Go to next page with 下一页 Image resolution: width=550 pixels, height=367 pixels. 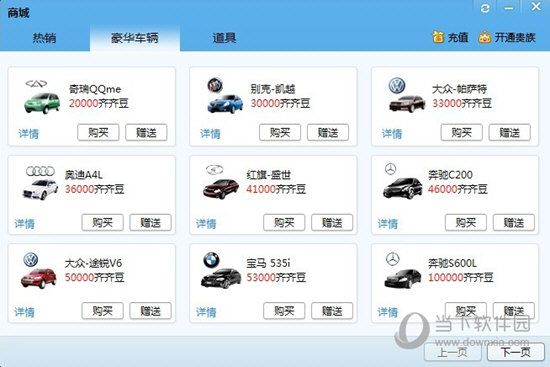click(516, 352)
